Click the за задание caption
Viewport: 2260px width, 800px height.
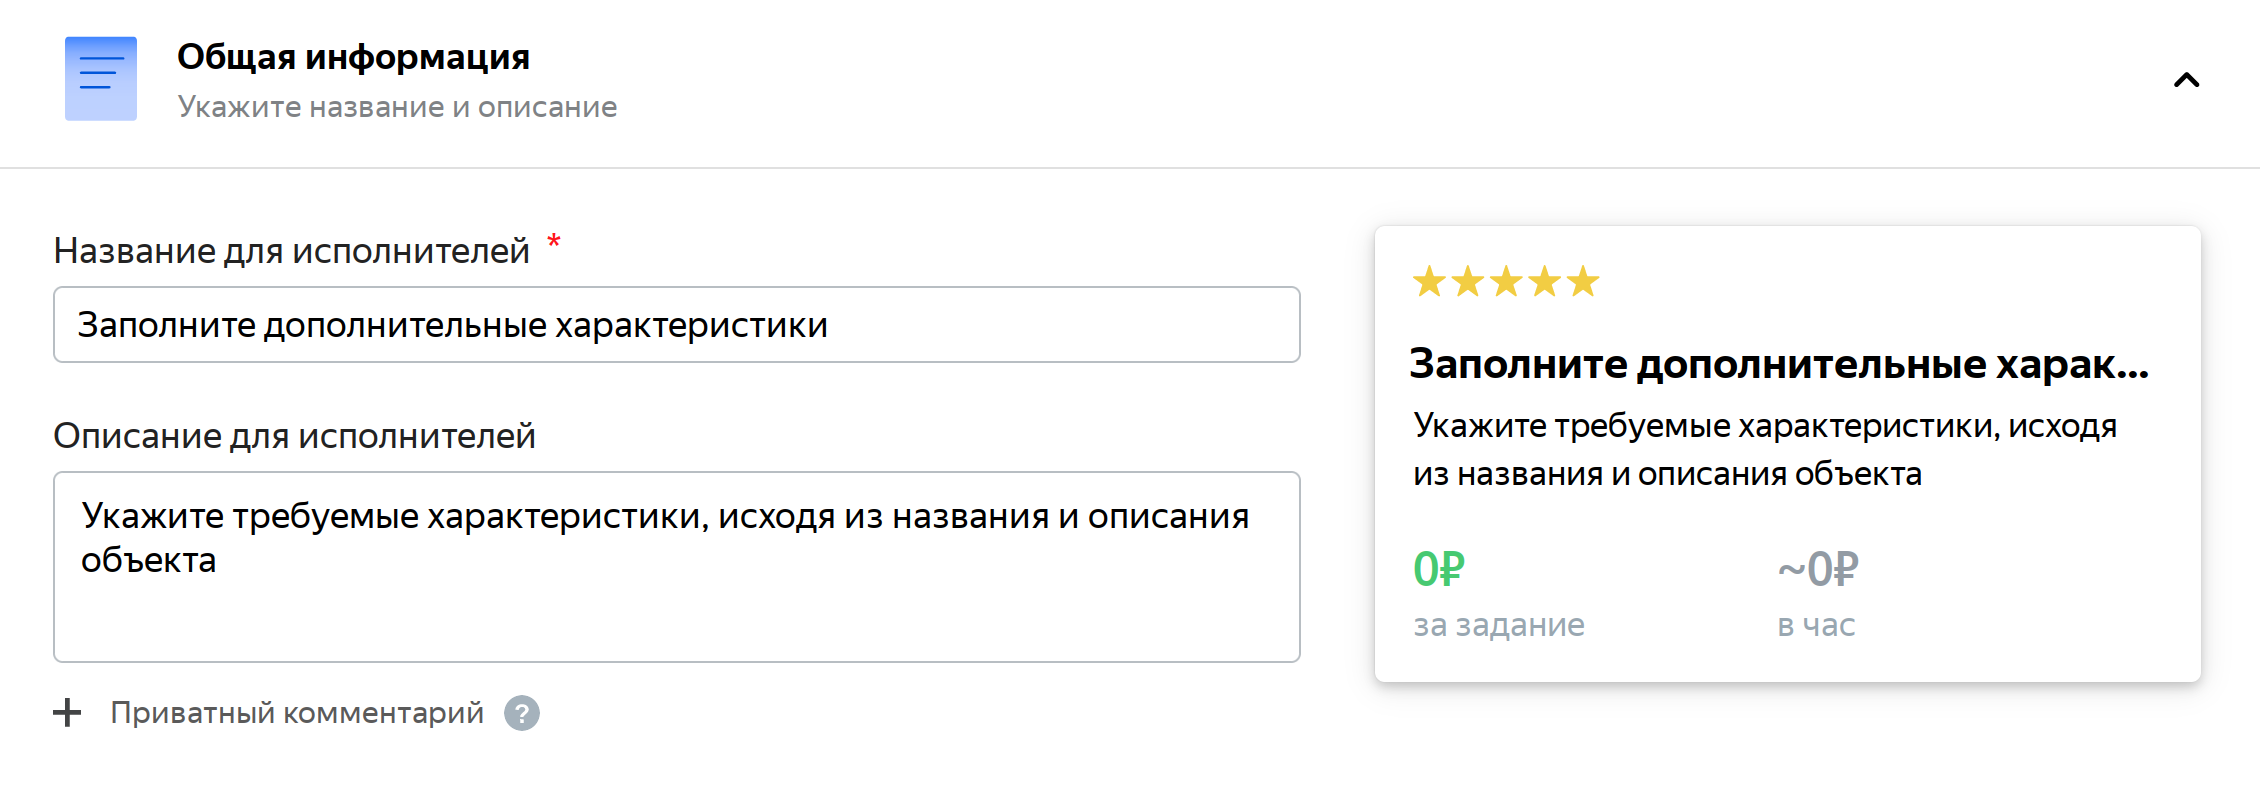tap(1498, 625)
